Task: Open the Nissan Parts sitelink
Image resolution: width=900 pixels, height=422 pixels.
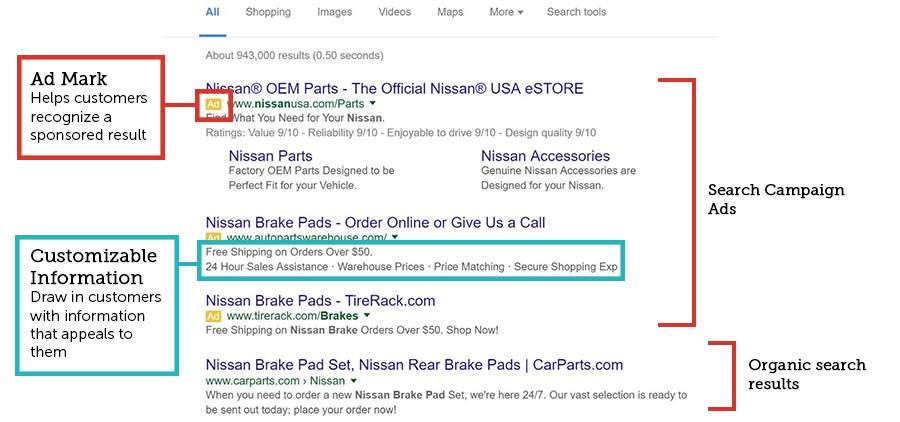Action: click(x=270, y=156)
